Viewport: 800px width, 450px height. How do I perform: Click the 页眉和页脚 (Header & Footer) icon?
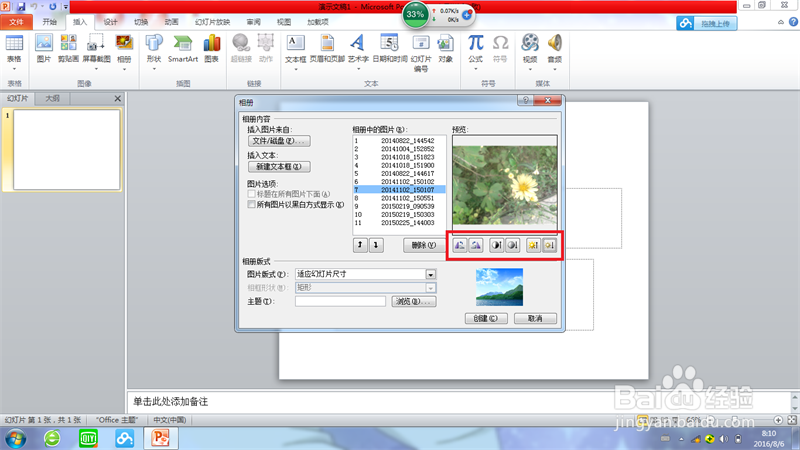click(x=327, y=49)
